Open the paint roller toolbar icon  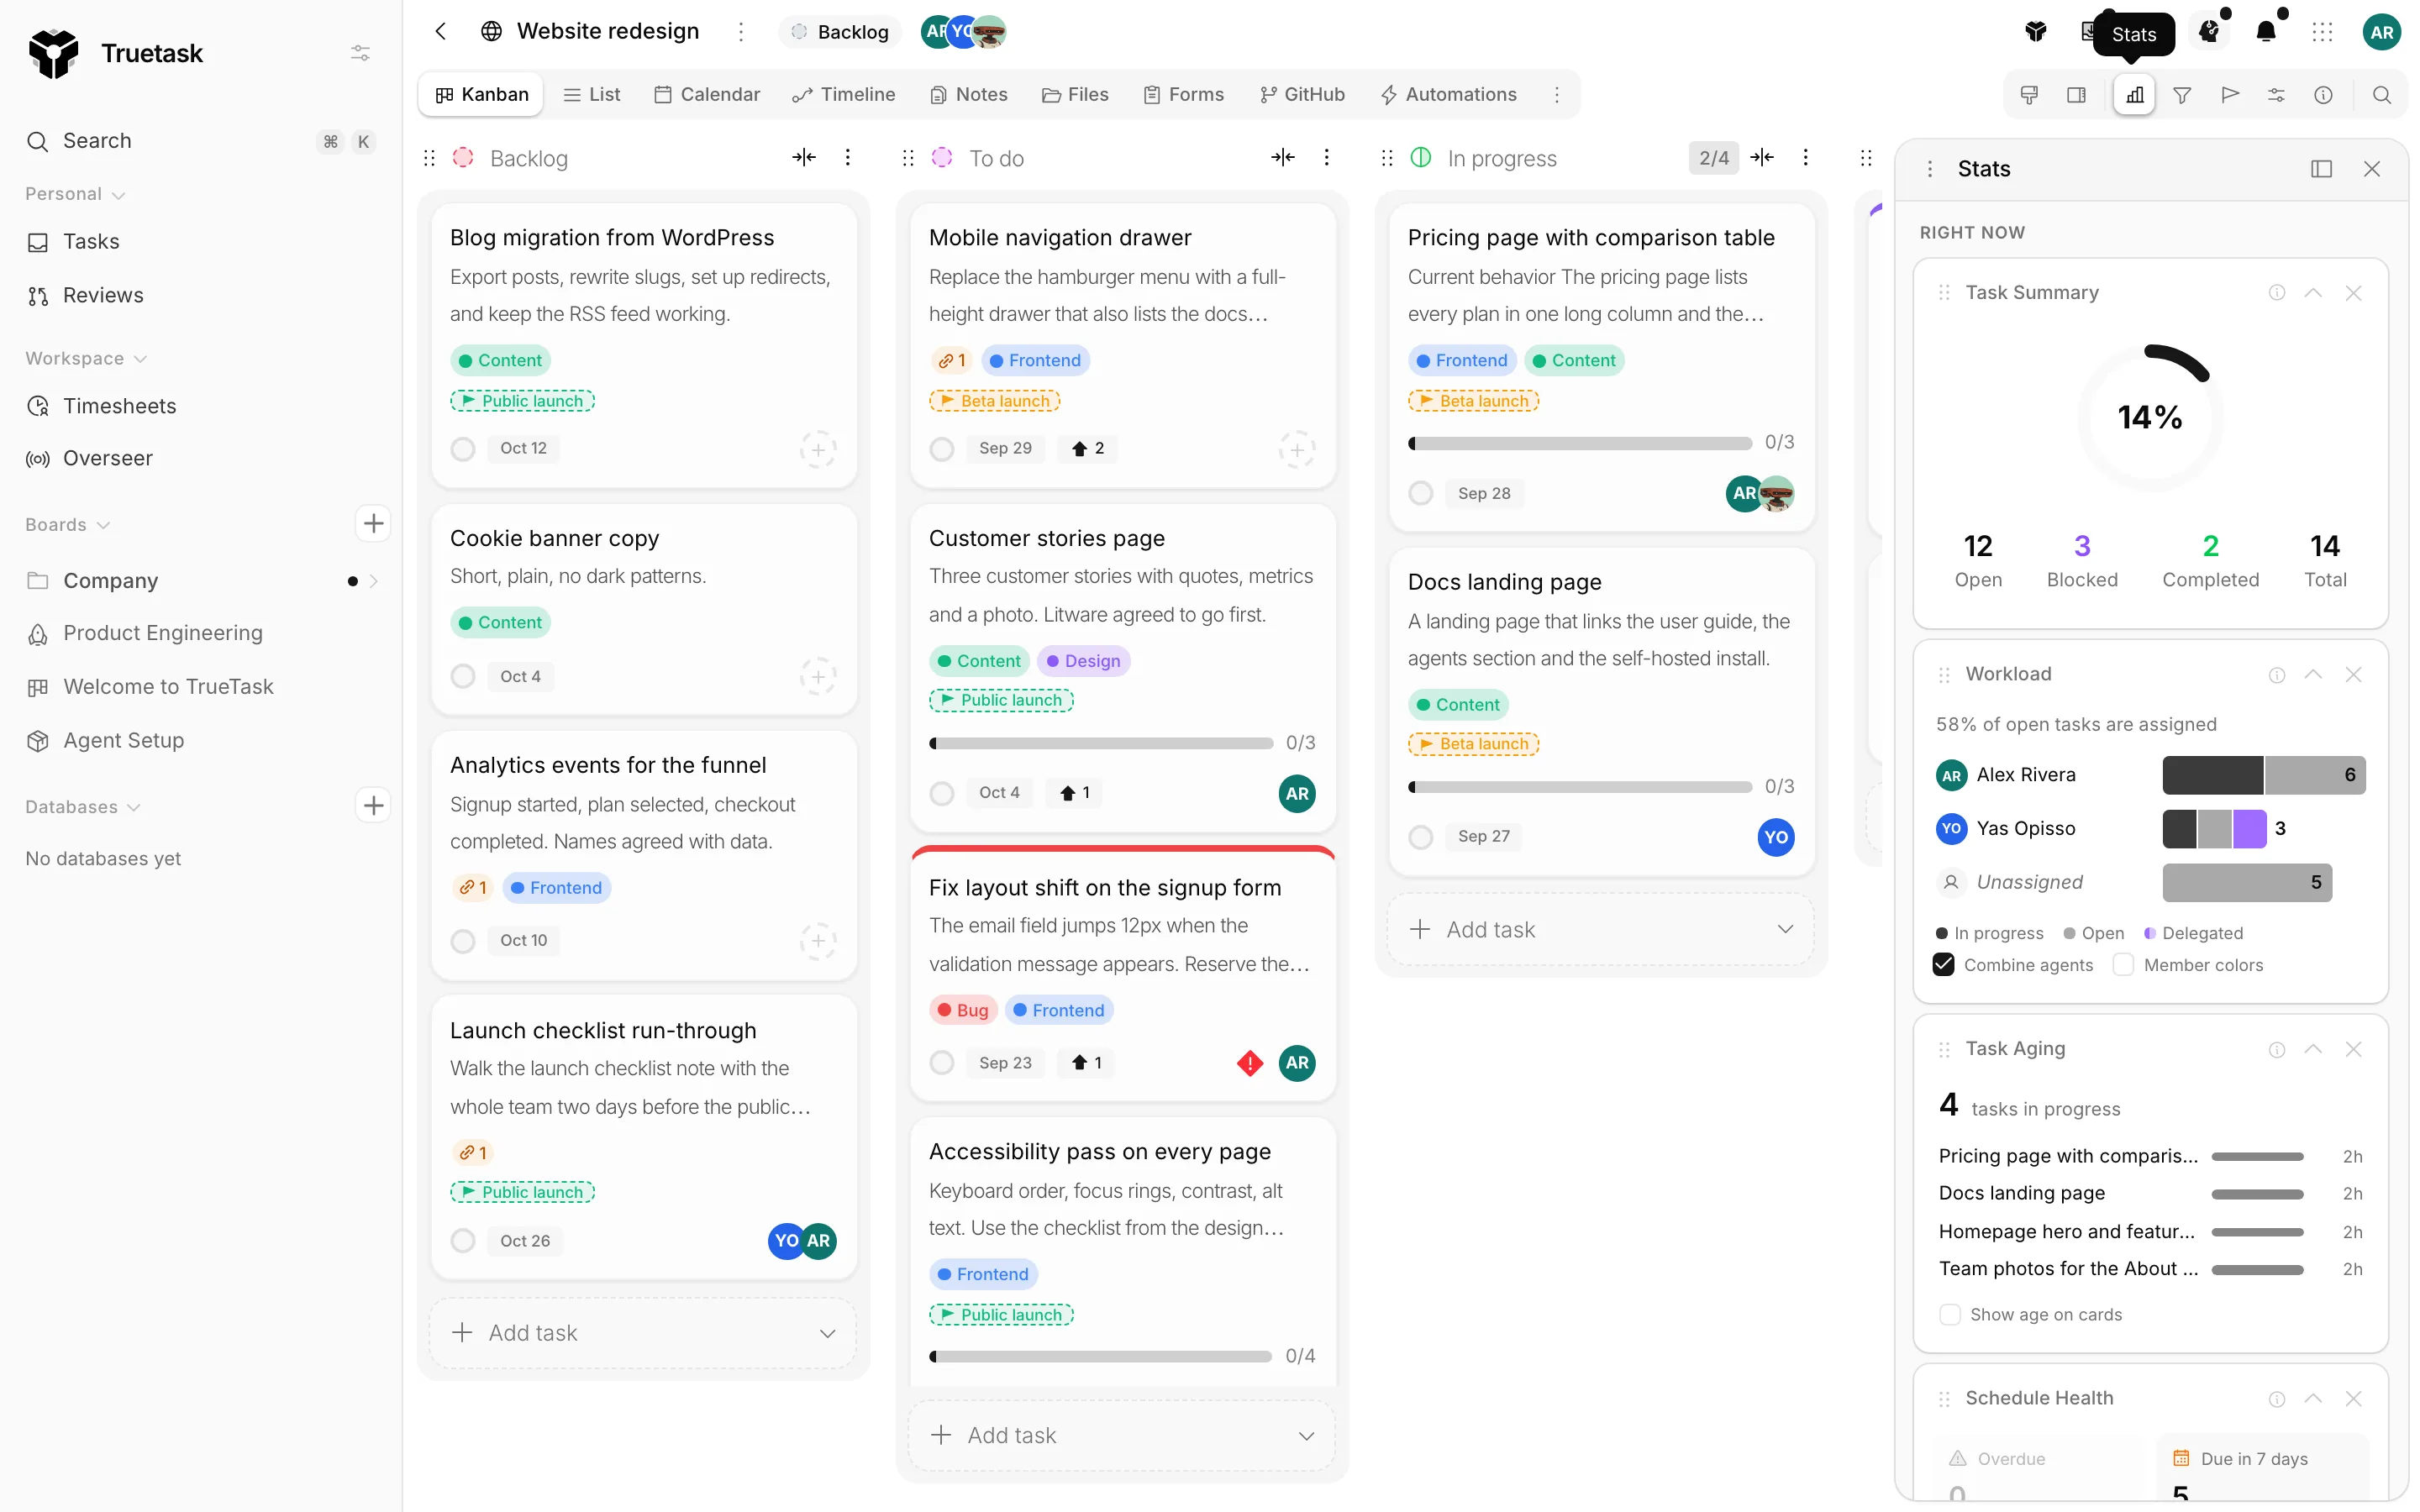[x=2029, y=95]
